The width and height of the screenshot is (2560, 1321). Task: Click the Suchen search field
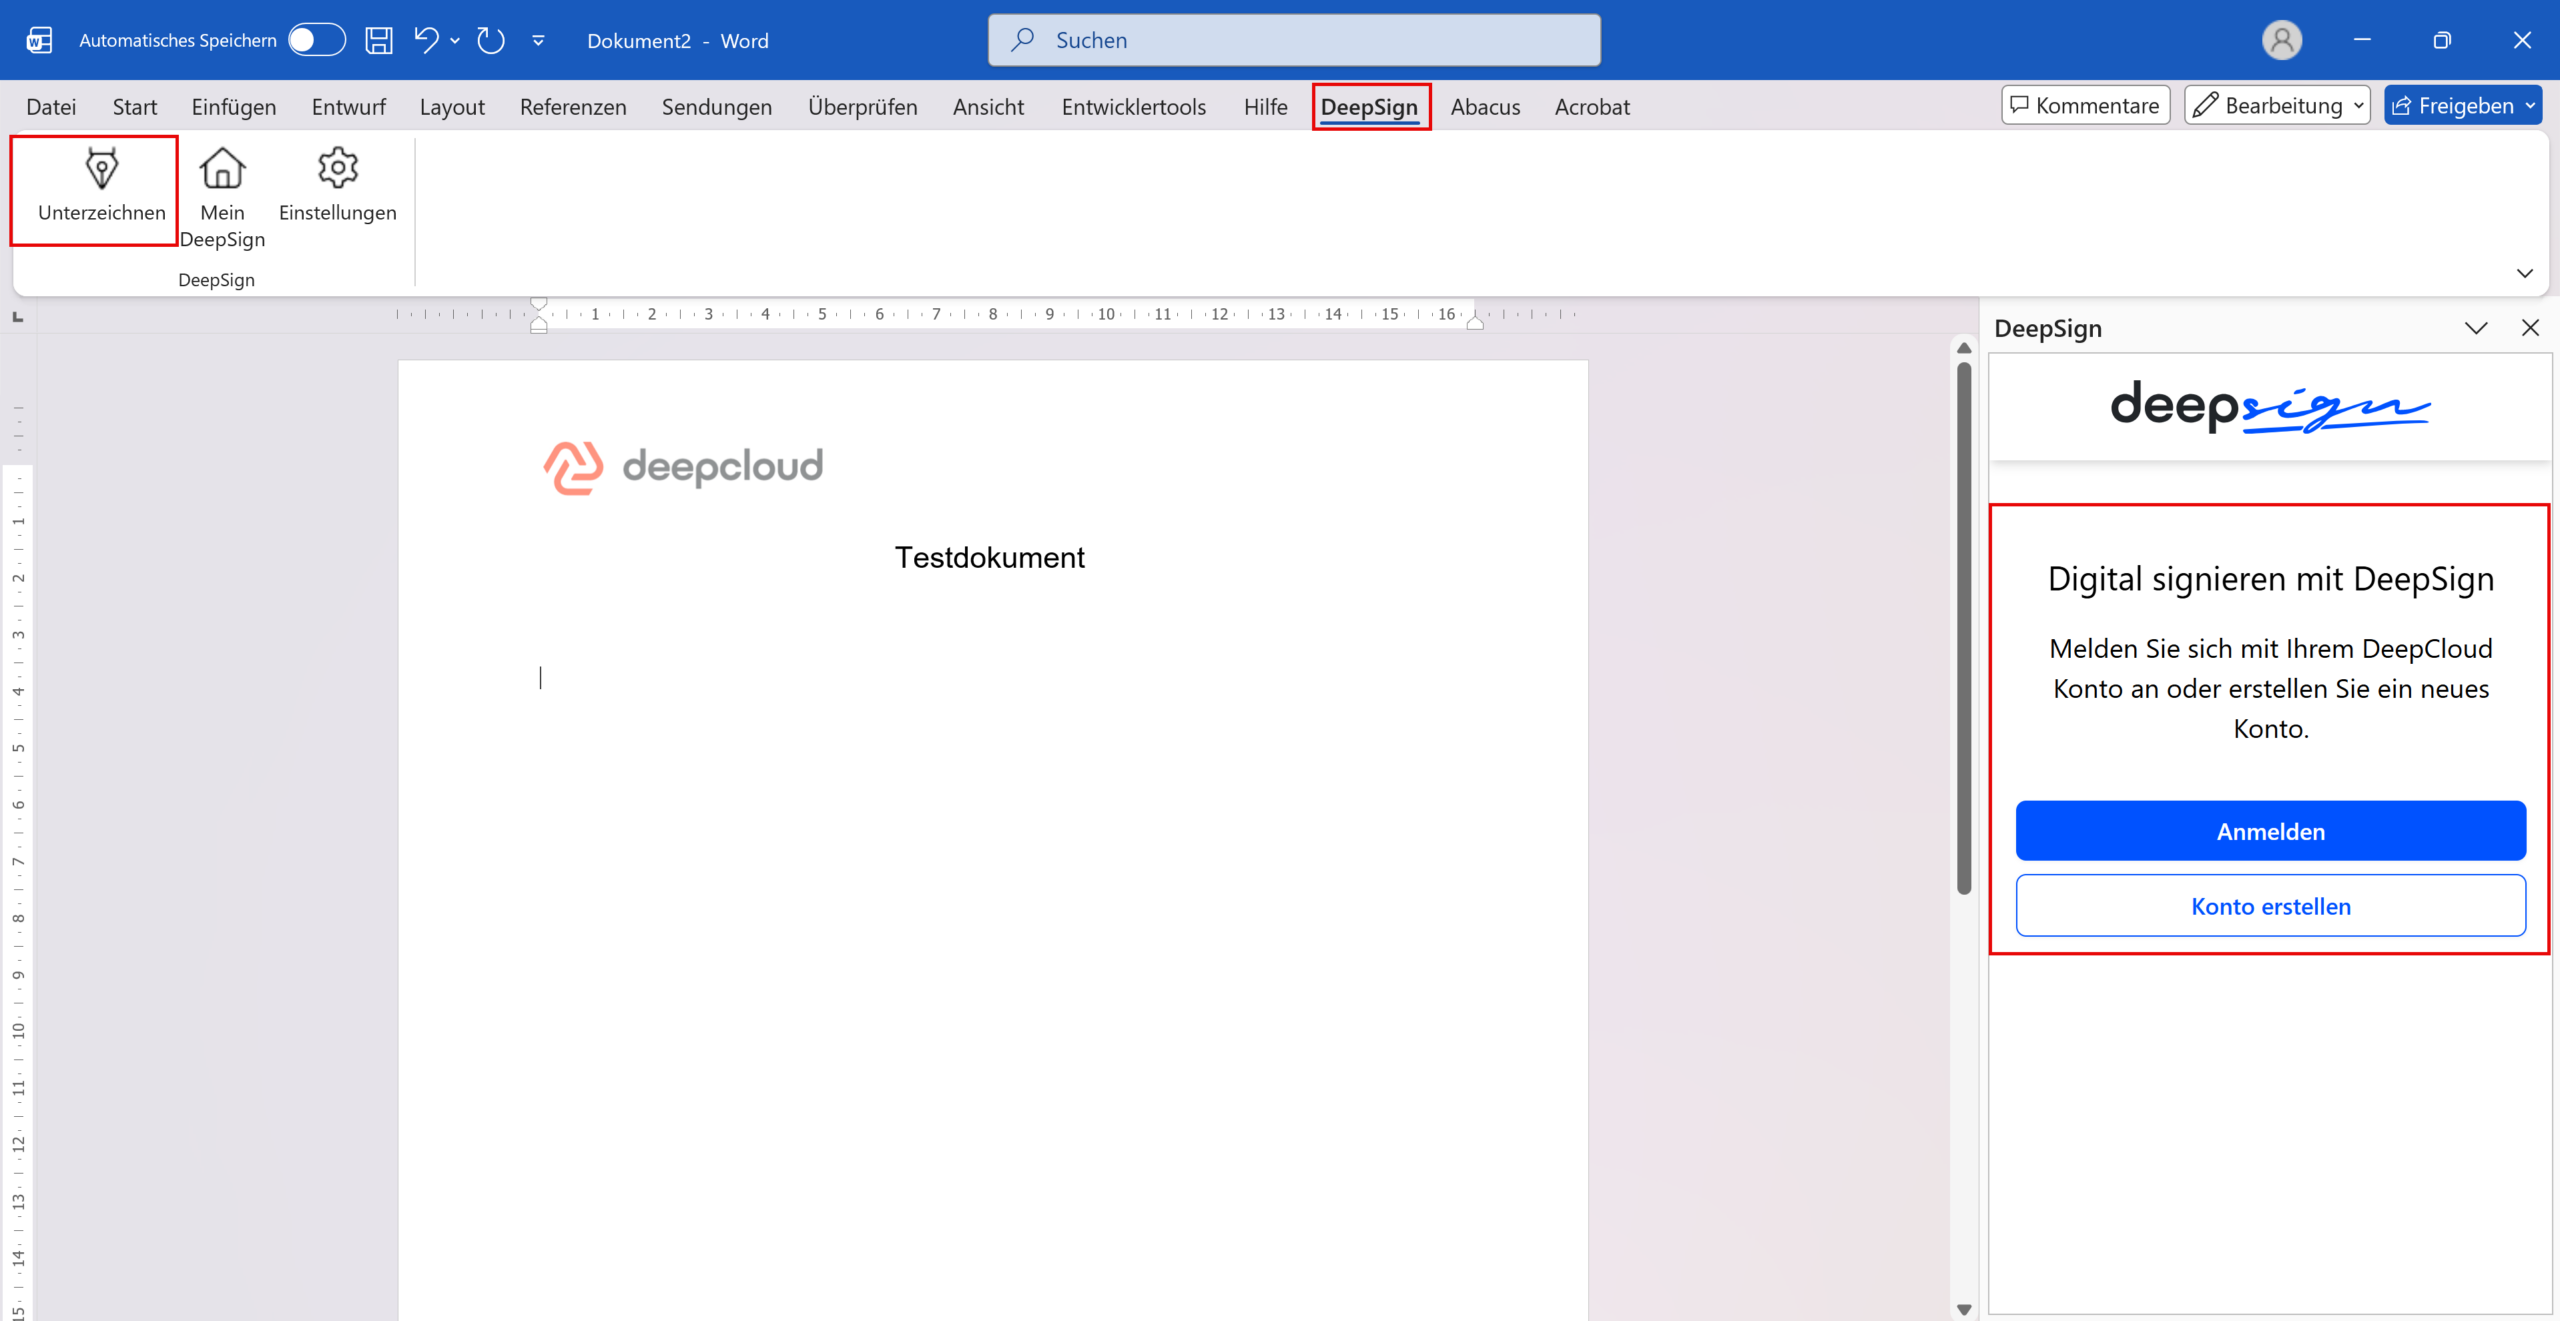[x=1294, y=40]
